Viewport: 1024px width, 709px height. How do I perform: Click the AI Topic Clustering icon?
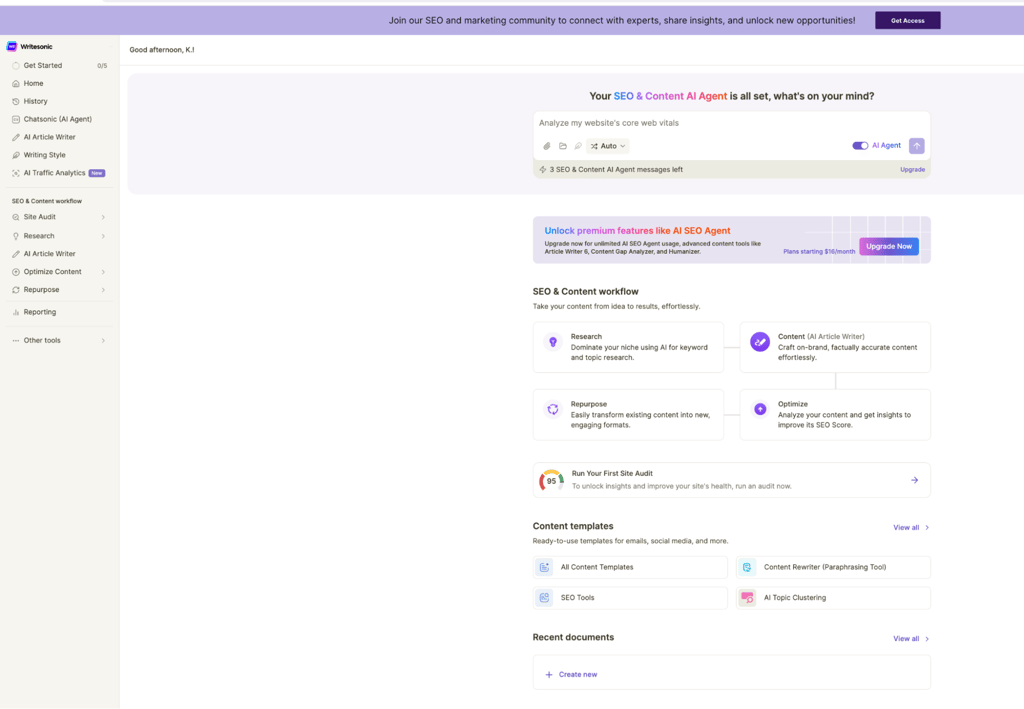tap(746, 597)
